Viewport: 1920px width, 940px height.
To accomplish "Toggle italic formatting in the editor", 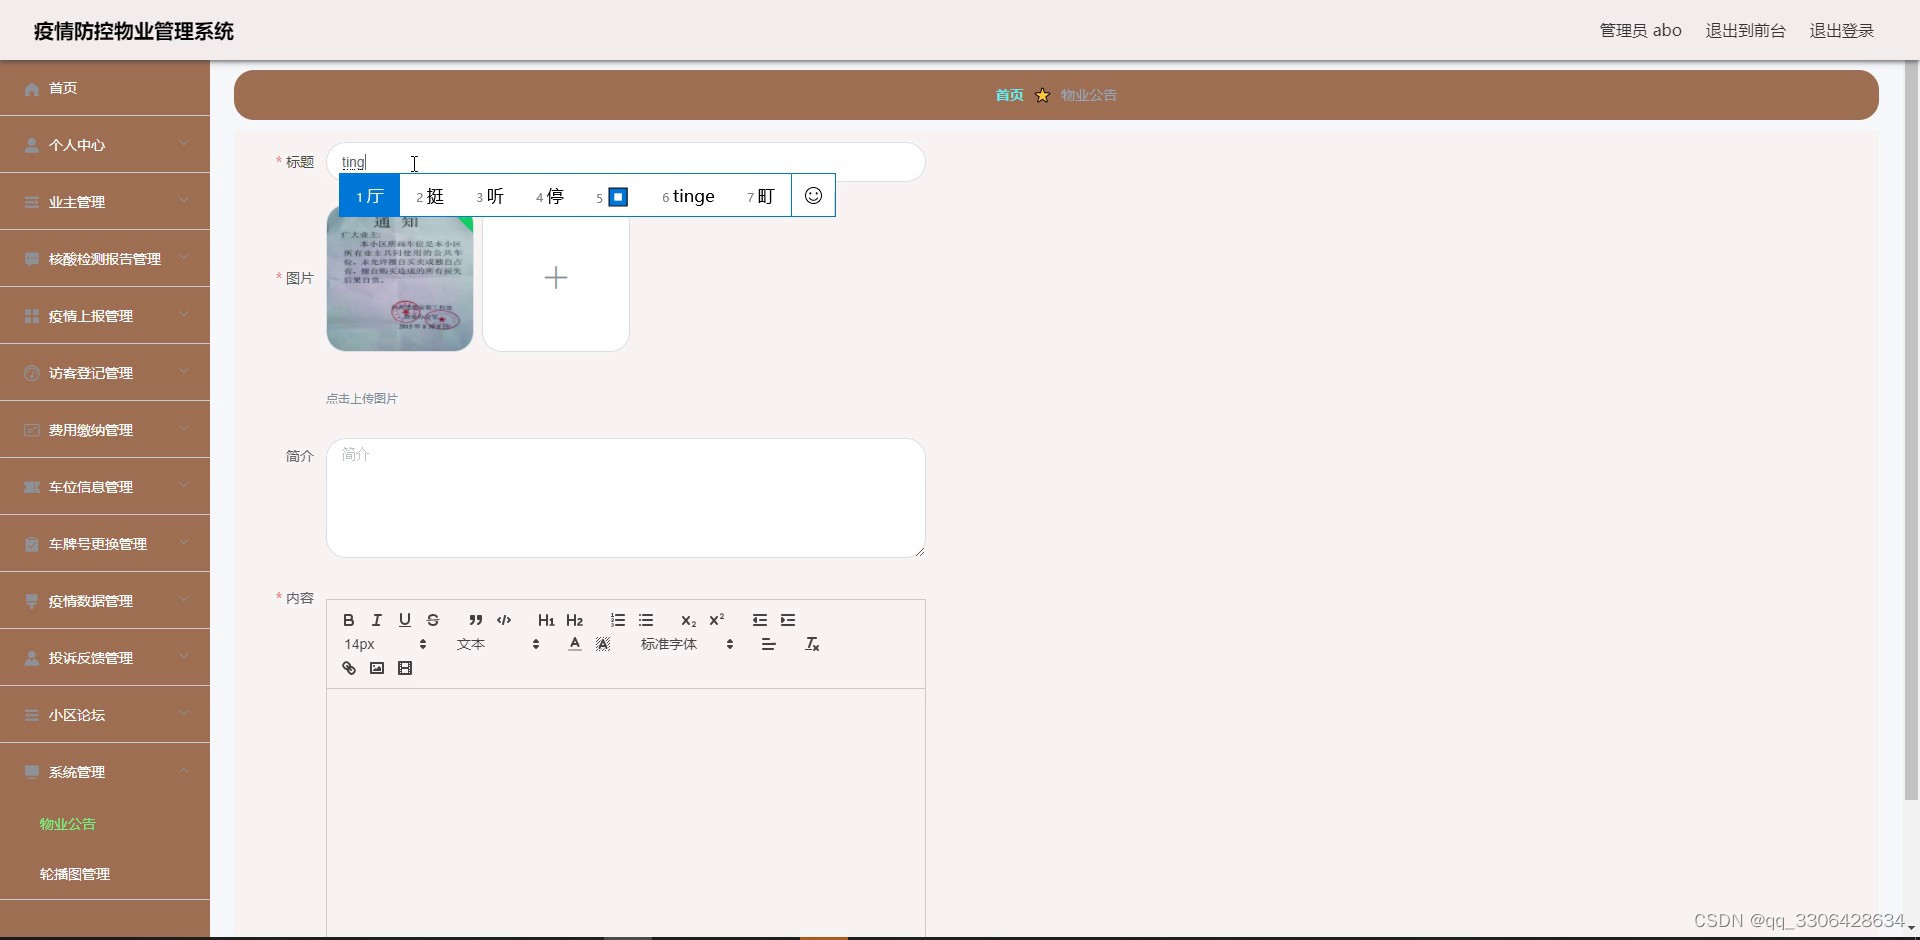I will (x=377, y=620).
